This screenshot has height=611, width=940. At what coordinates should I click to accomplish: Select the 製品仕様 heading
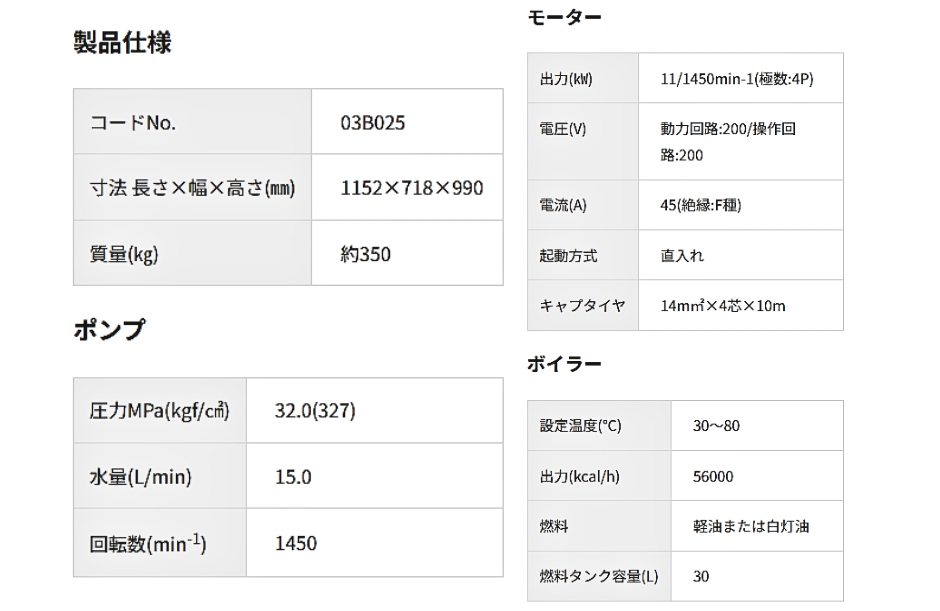(122, 43)
